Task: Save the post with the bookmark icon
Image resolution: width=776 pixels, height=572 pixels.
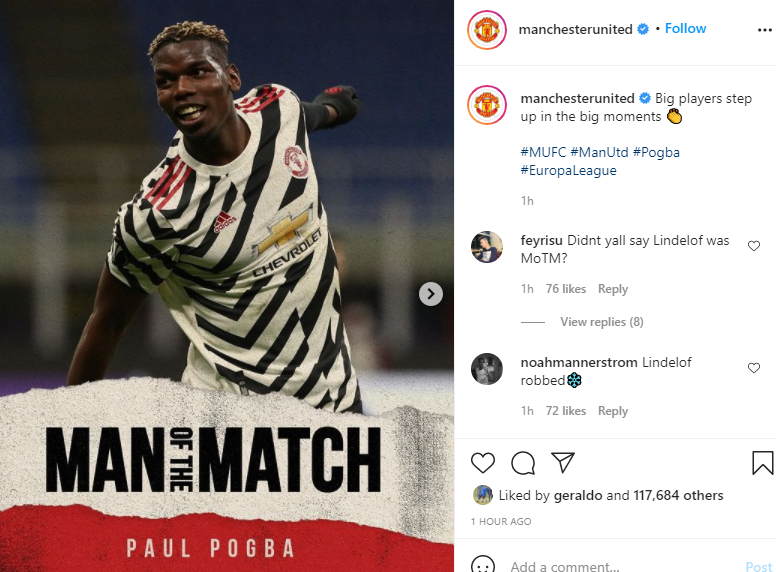Action: click(x=763, y=463)
